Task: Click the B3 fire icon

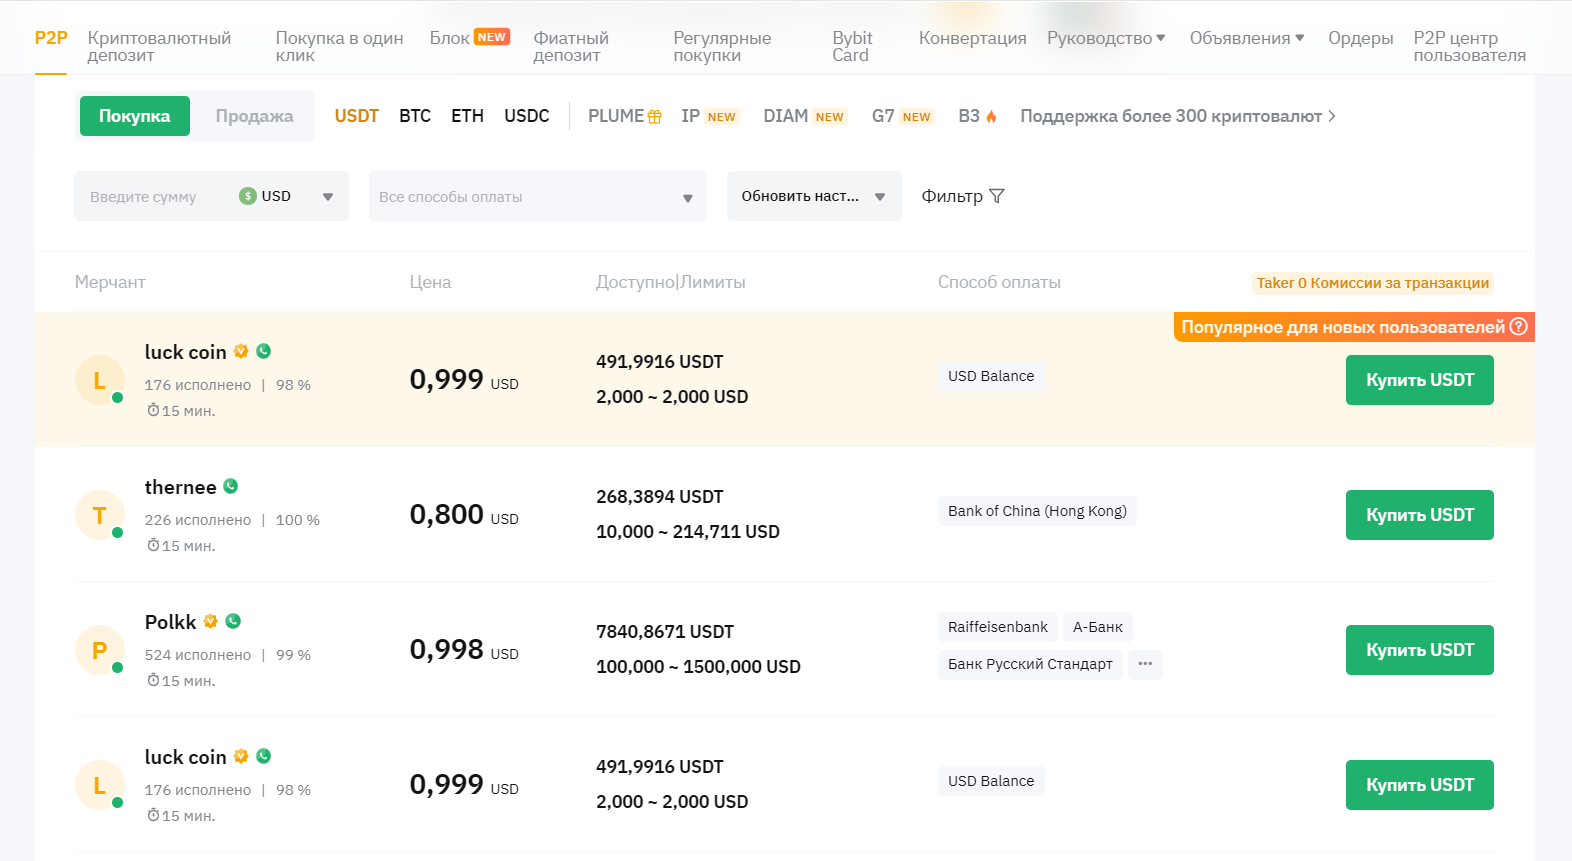Action: pyautogui.click(x=991, y=117)
